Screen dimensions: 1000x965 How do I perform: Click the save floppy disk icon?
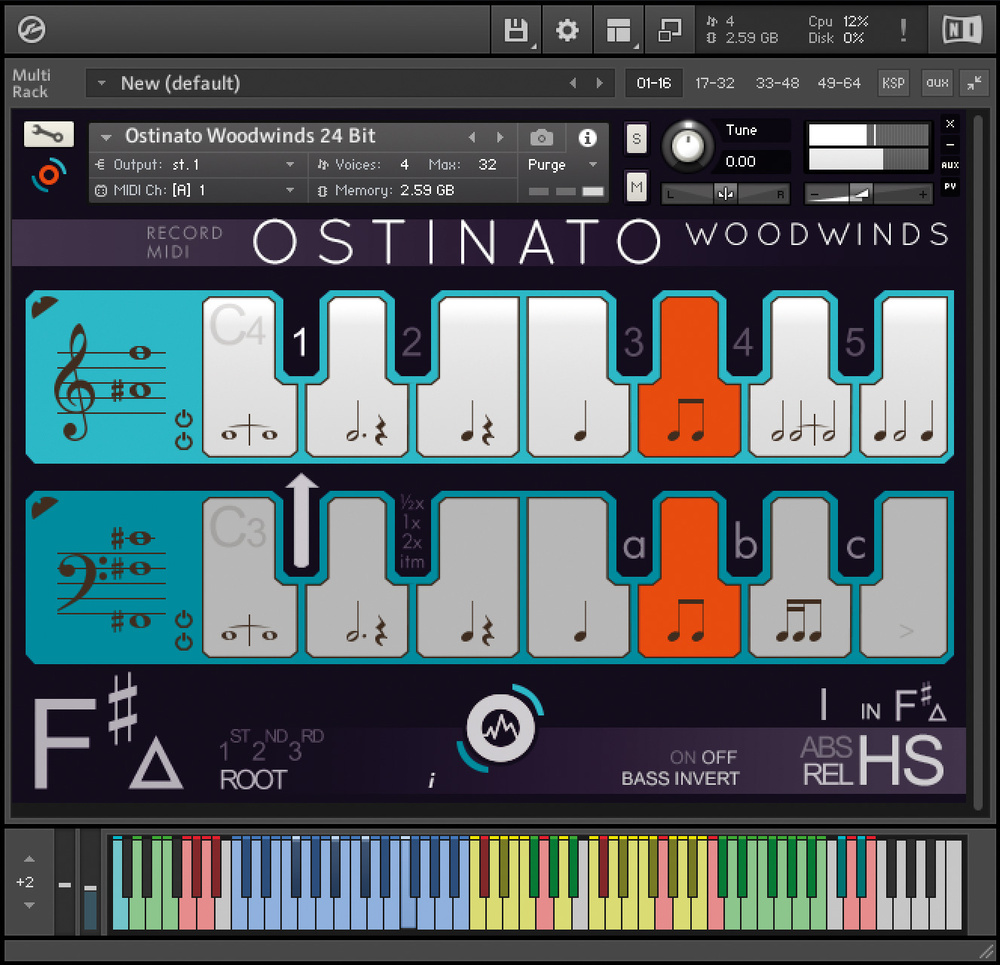tap(516, 31)
